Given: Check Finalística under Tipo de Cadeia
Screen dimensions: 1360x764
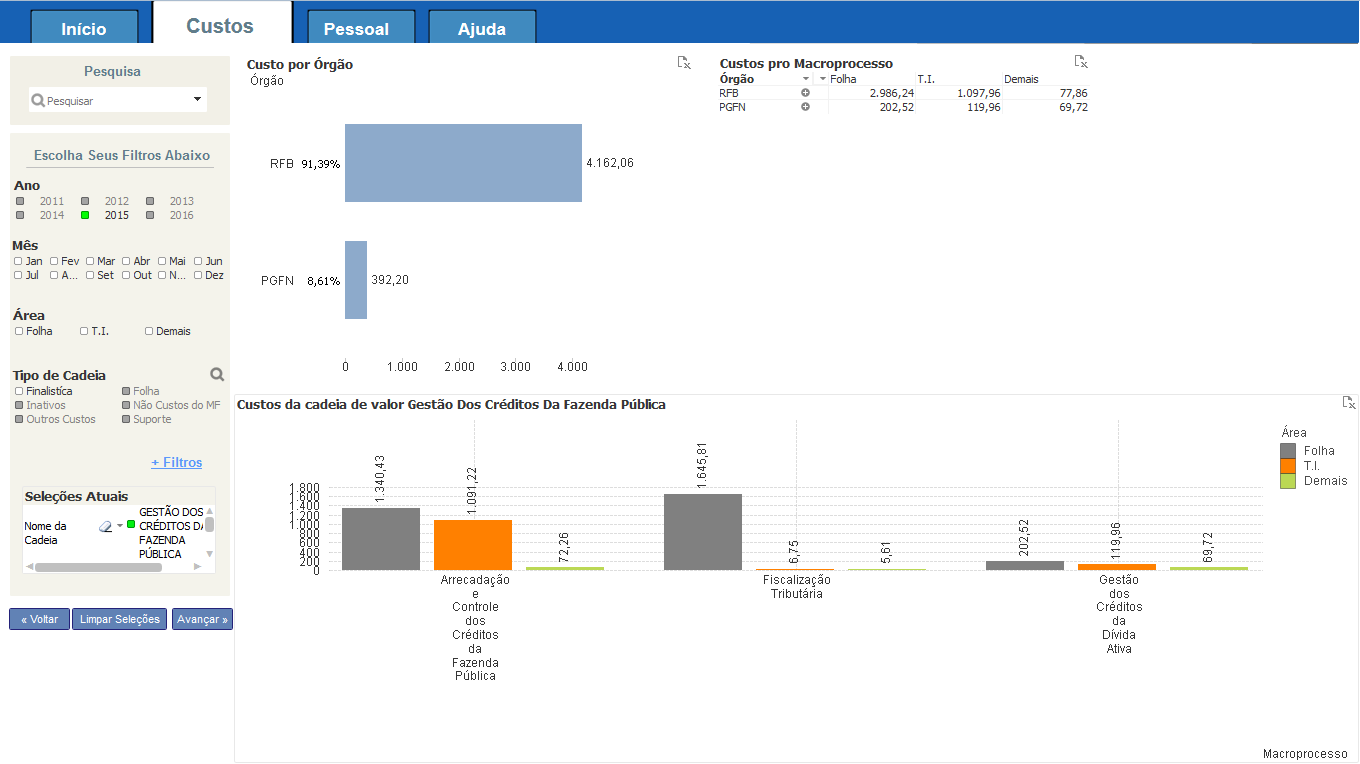Looking at the screenshot, I should pos(18,391).
